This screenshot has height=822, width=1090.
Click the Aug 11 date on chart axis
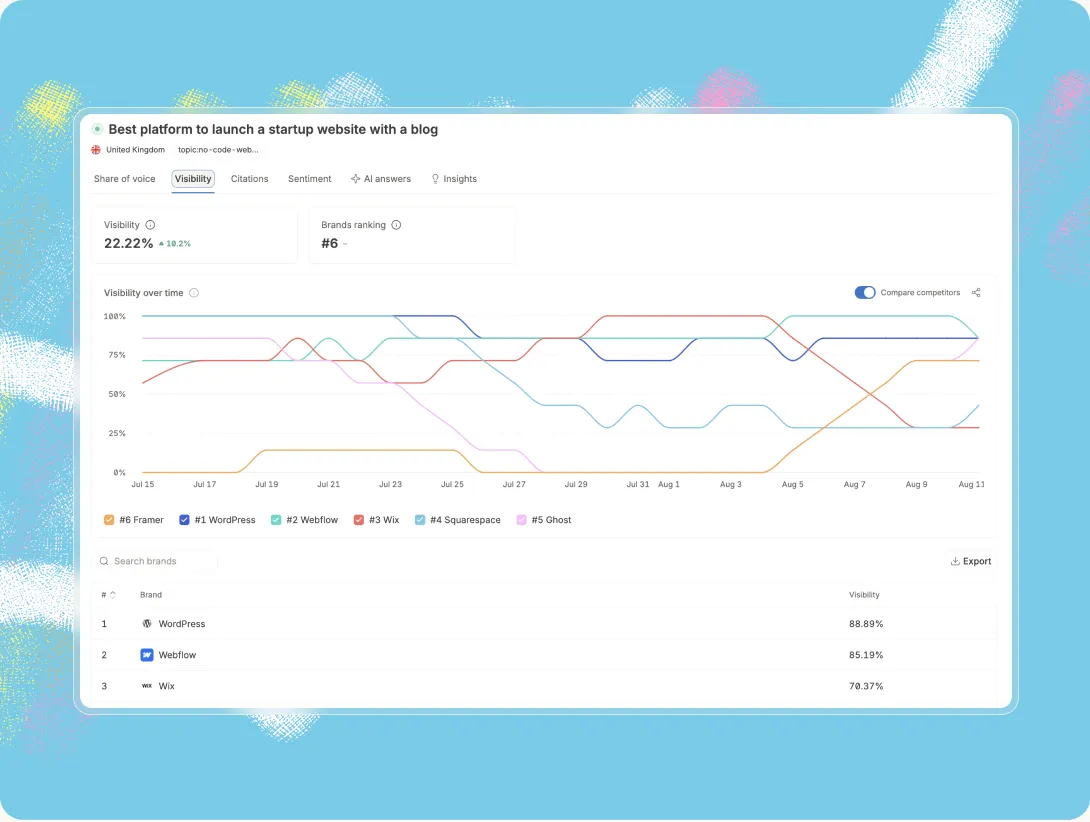click(972, 484)
